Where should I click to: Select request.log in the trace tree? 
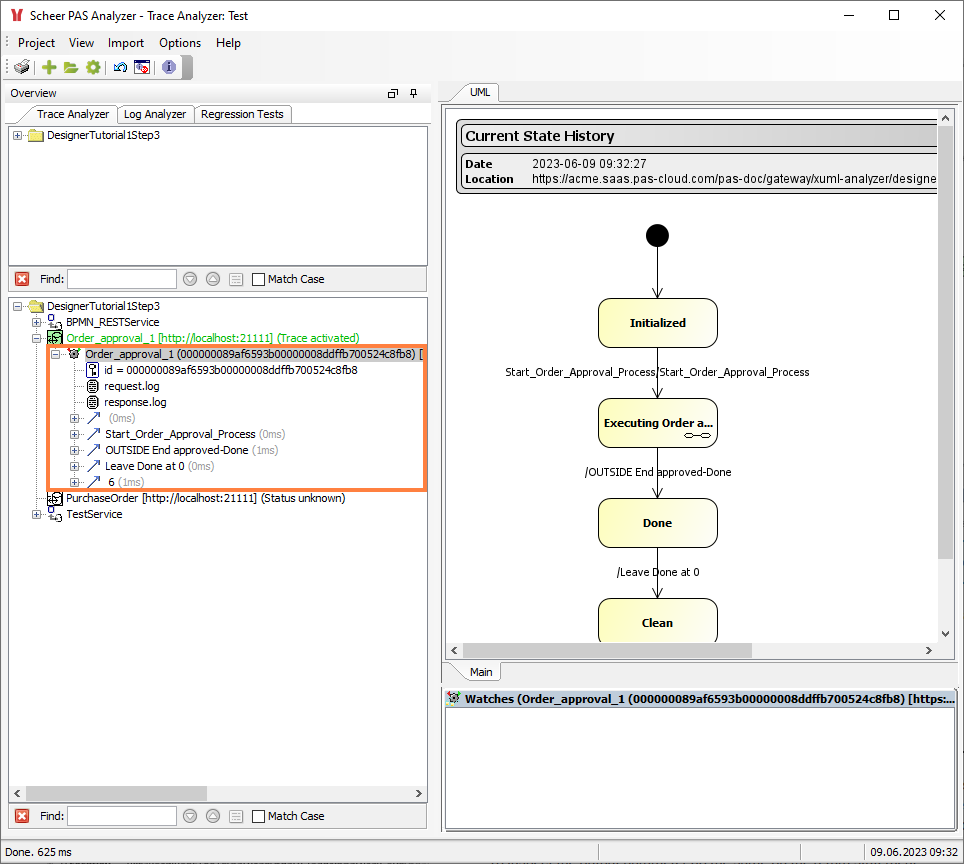click(x=131, y=386)
